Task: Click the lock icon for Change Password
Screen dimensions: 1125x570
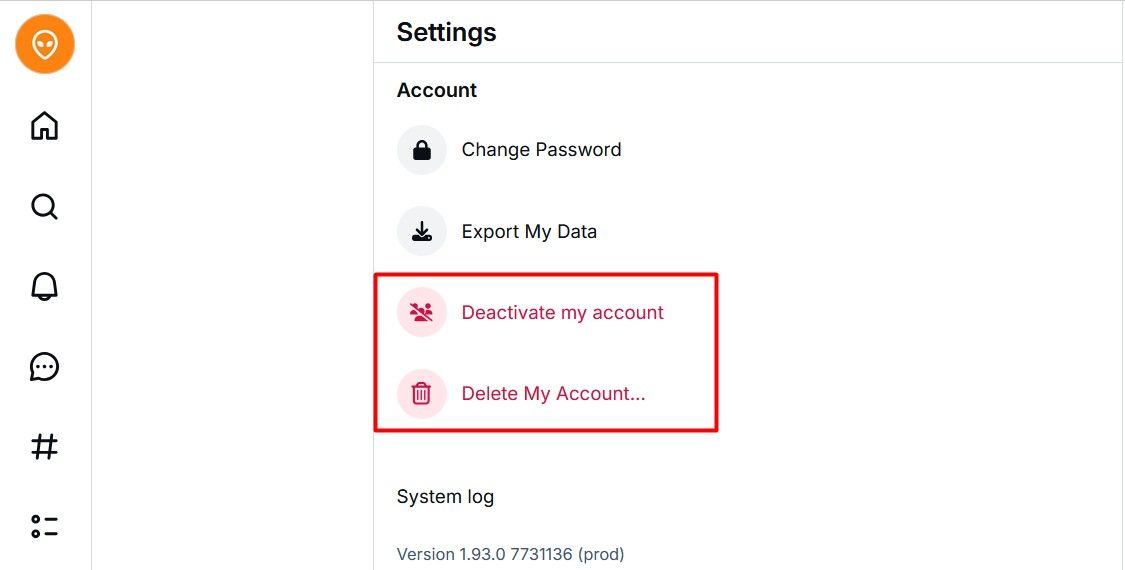Action: tap(422, 150)
